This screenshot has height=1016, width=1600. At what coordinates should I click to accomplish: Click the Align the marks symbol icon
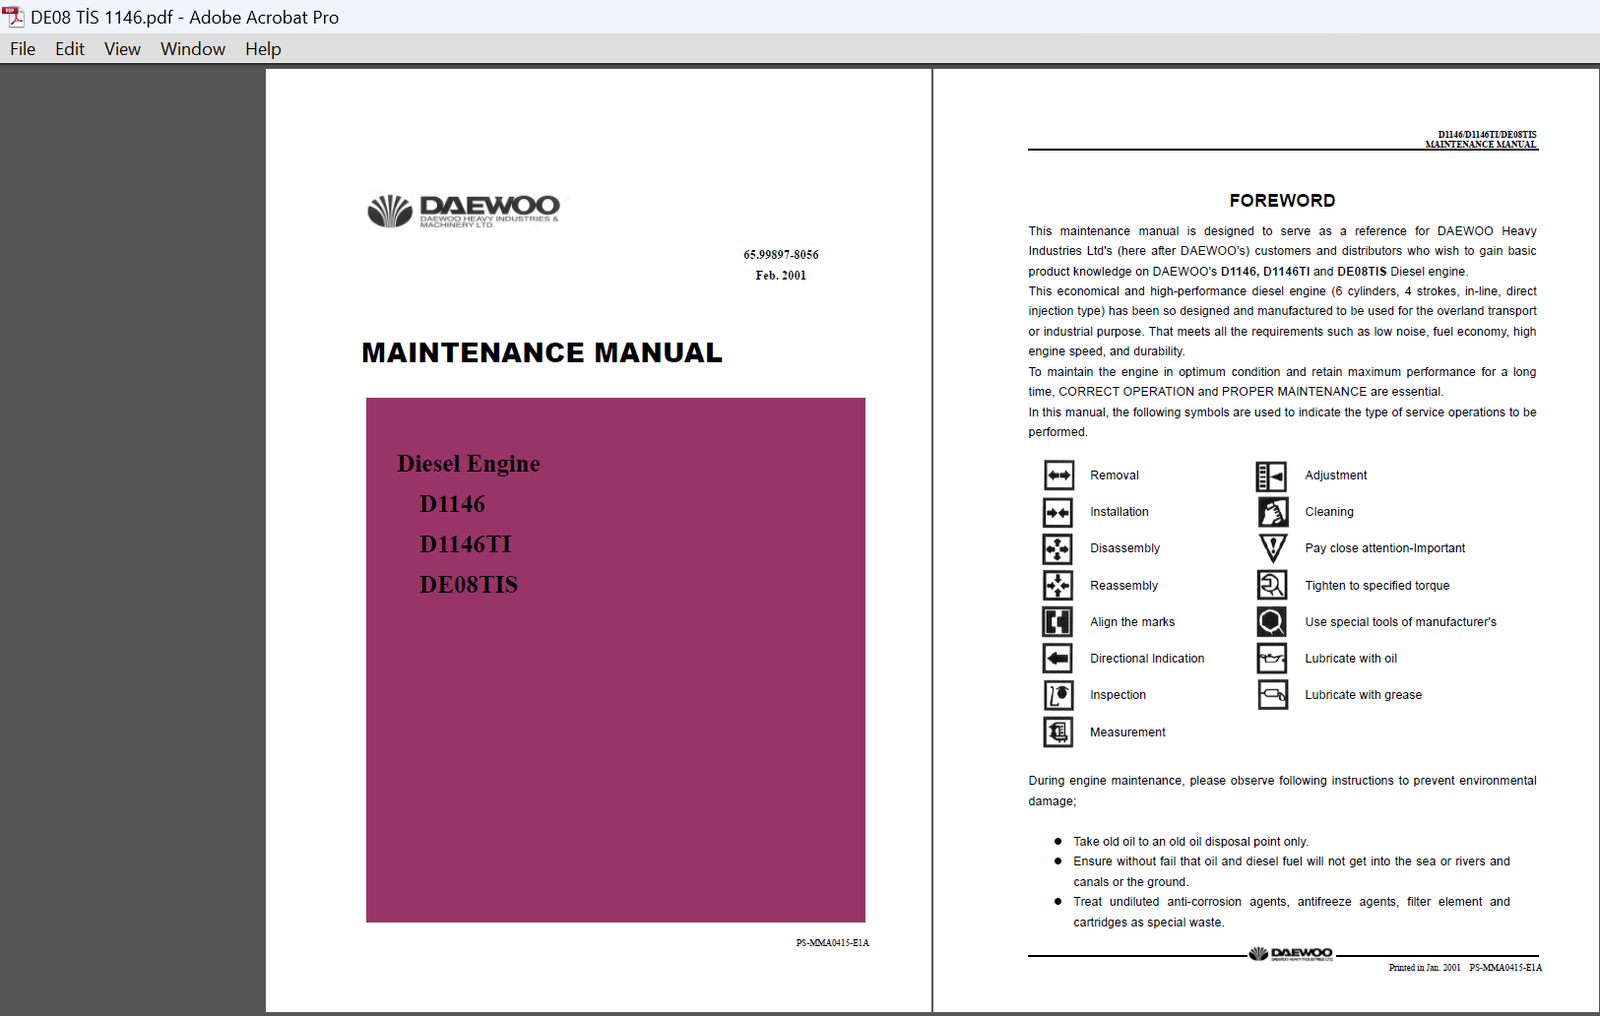click(x=1058, y=622)
